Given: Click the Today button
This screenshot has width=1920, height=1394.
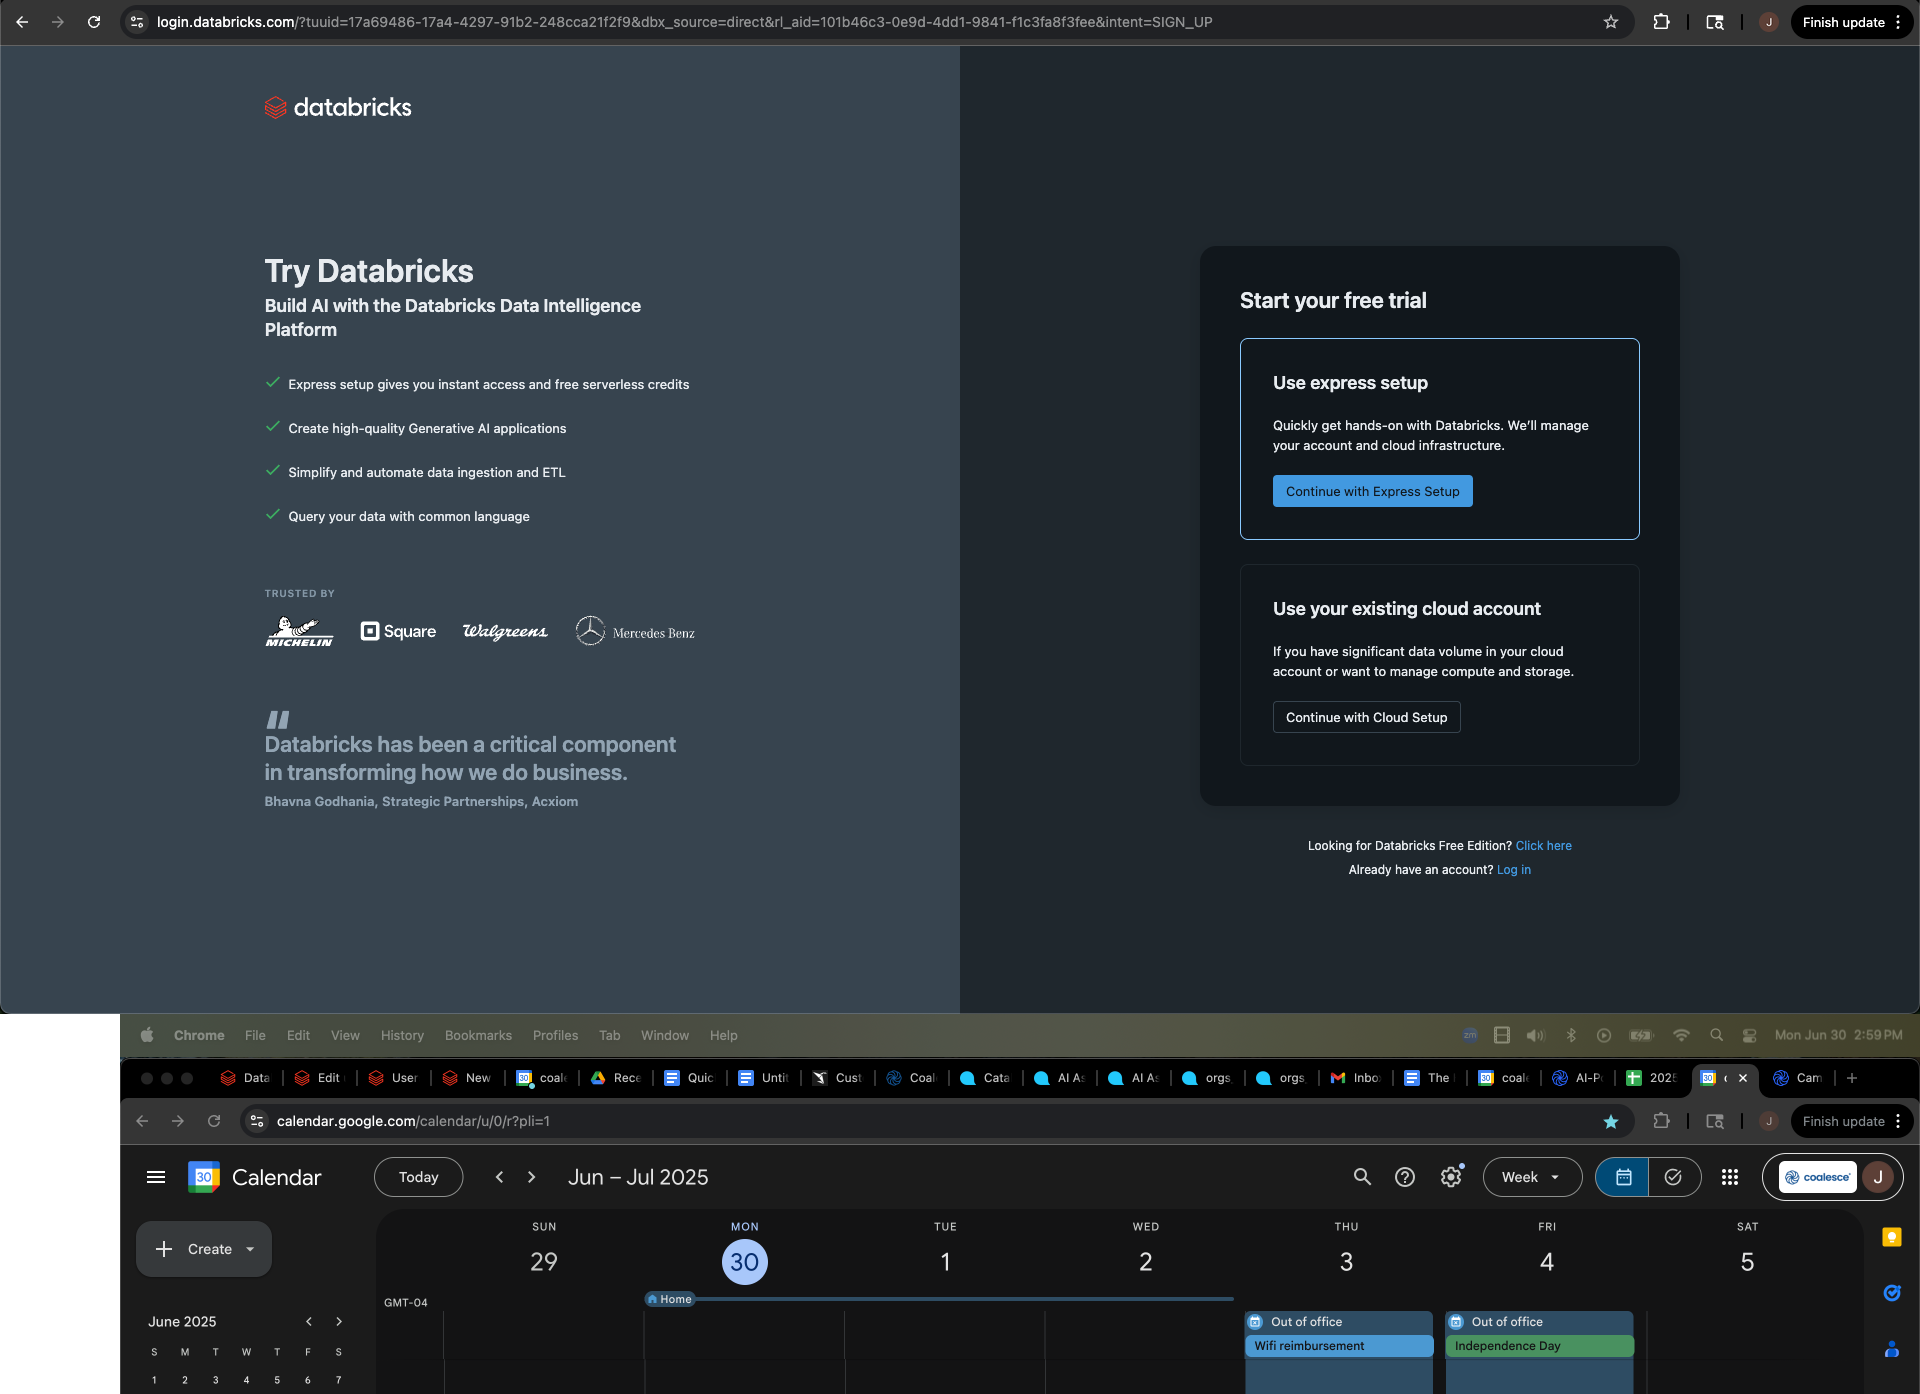Looking at the screenshot, I should 418,1177.
